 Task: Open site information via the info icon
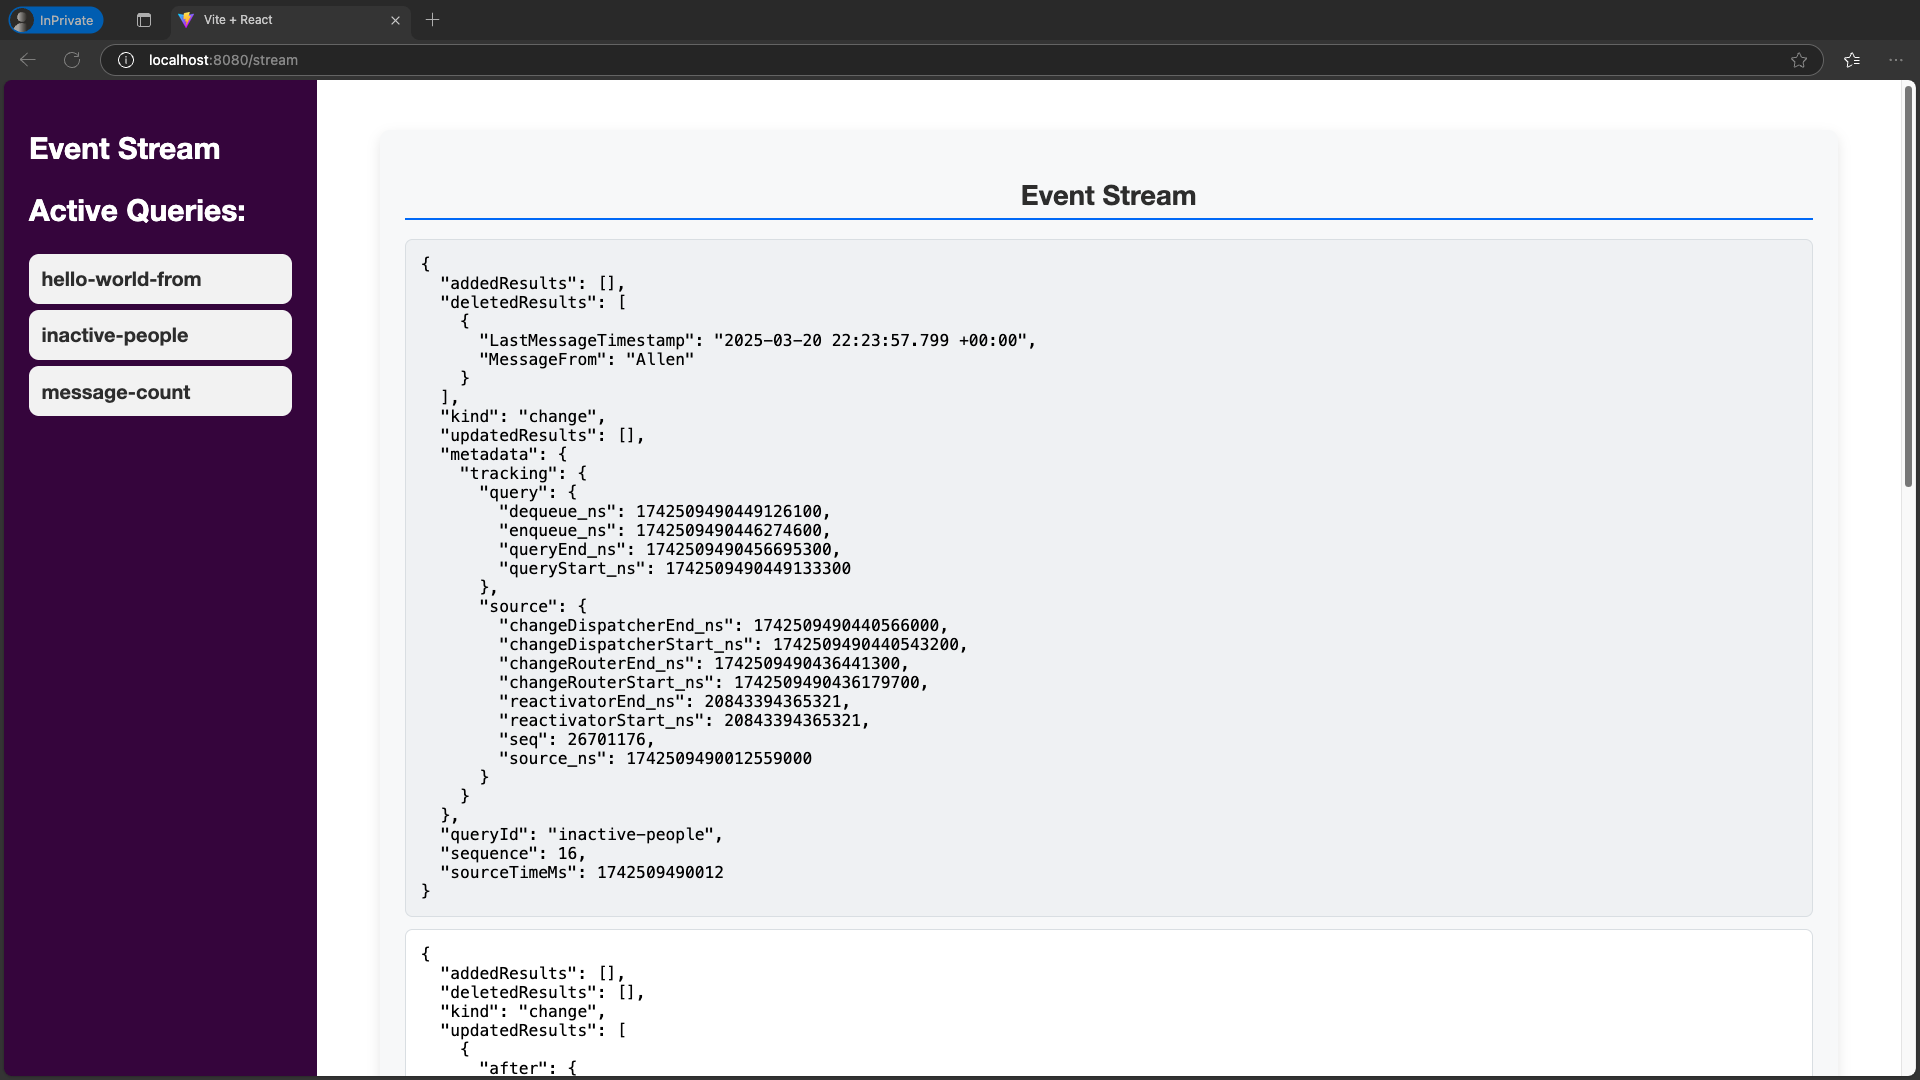click(x=125, y=60)
